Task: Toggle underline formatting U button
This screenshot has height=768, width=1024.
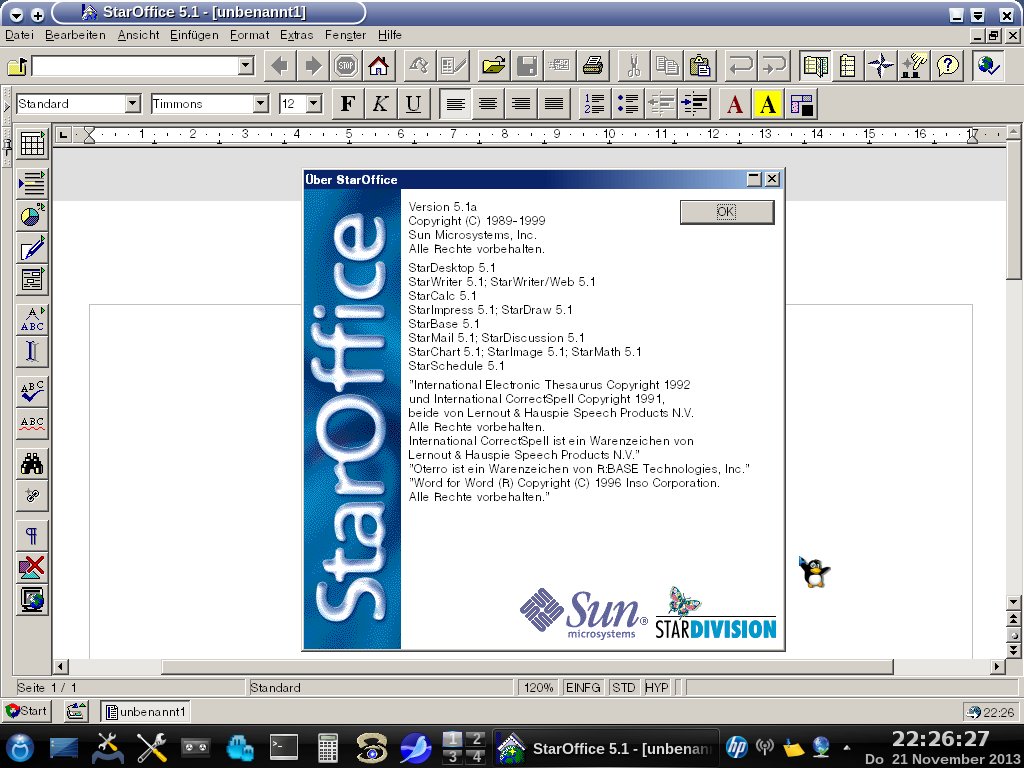Action: tap(413, 104)
